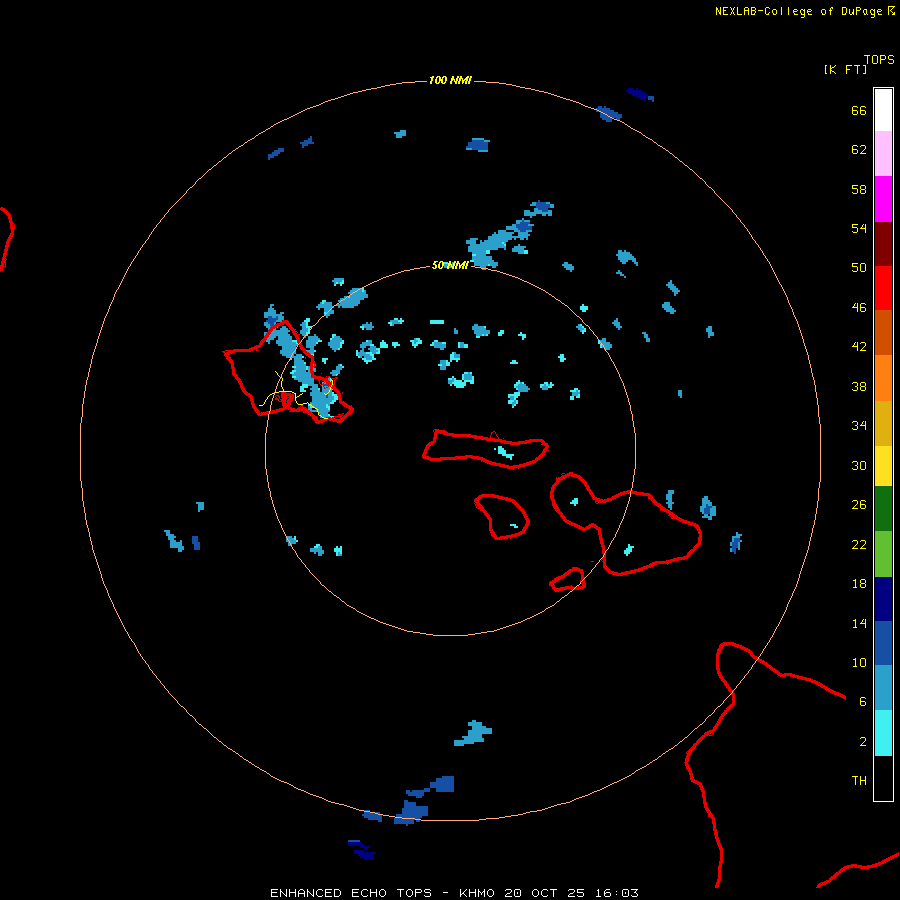This screenshot has height=900, width=900.
Task: Click the legend value "22"
Action: pyautogui.click(x=859, y=544)
